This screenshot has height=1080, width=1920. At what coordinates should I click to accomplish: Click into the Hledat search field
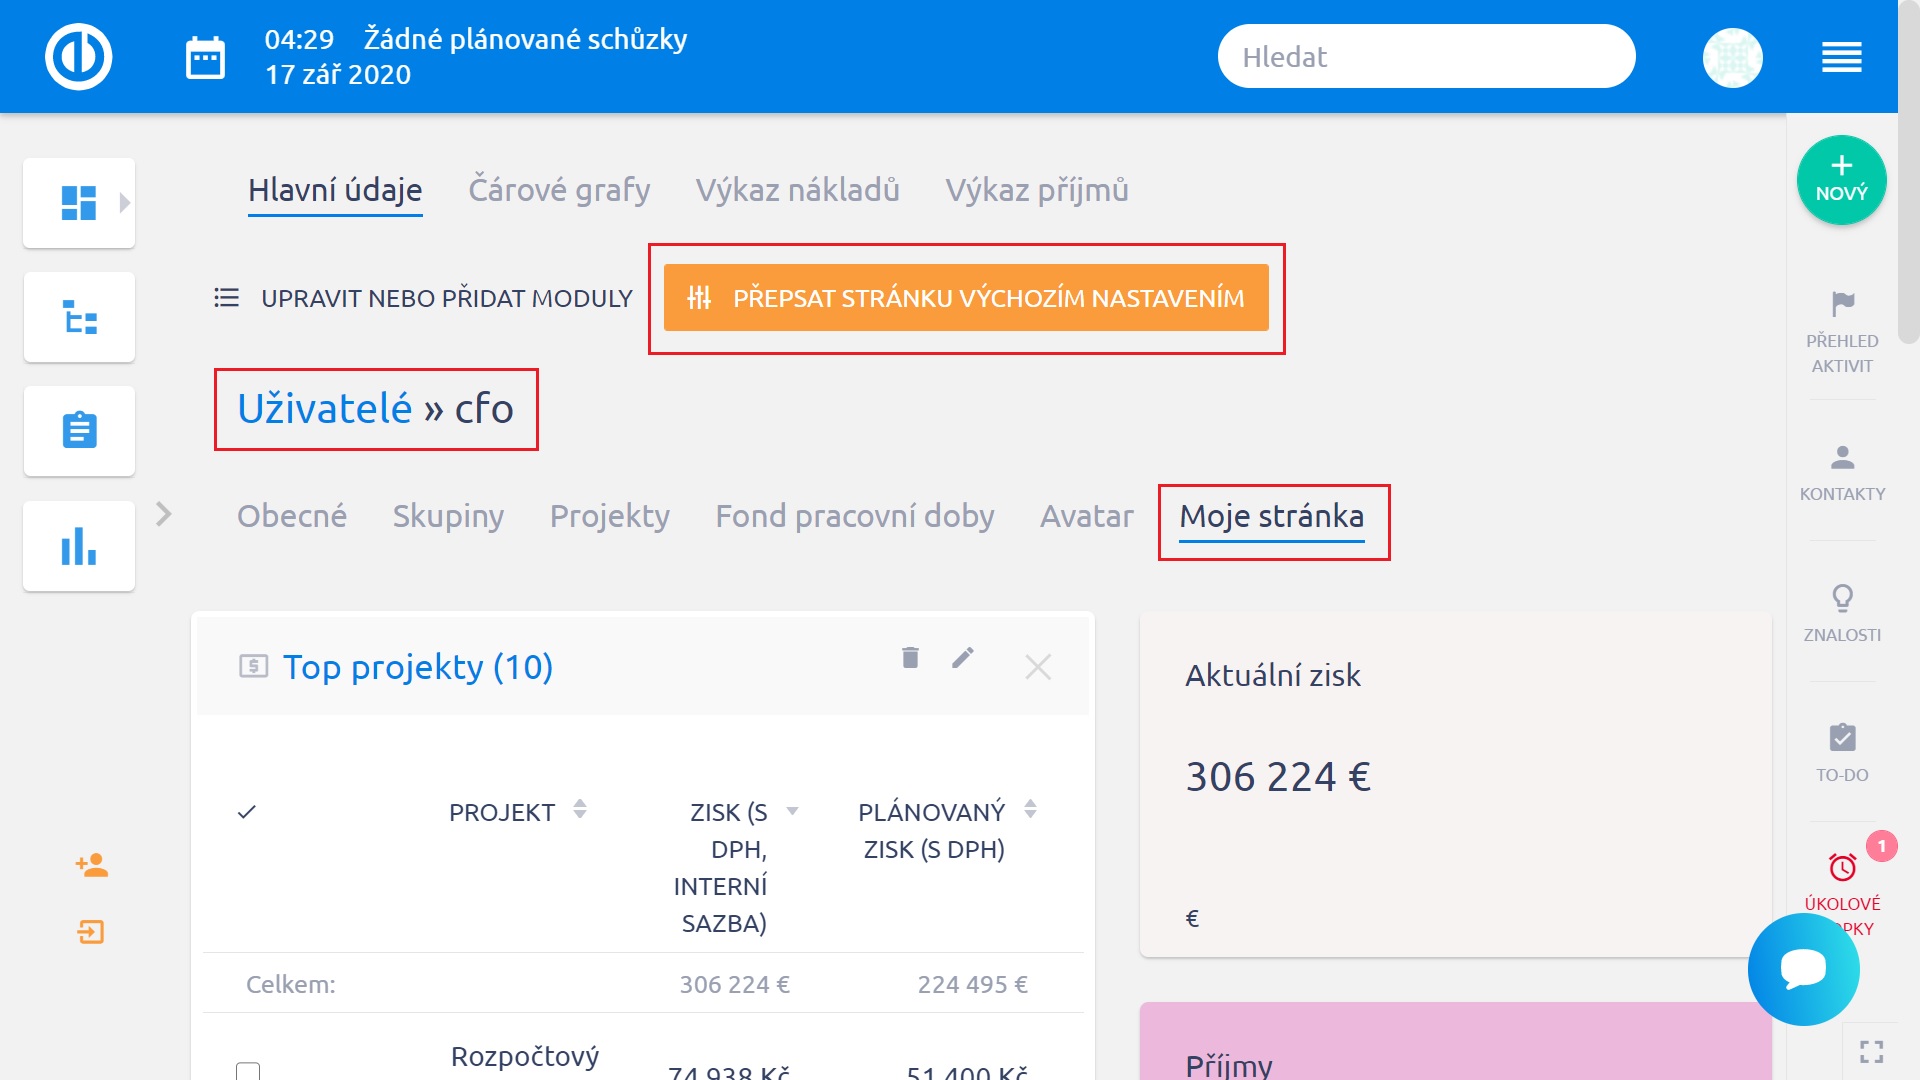pyautogui.click(x=1426, y=57)
